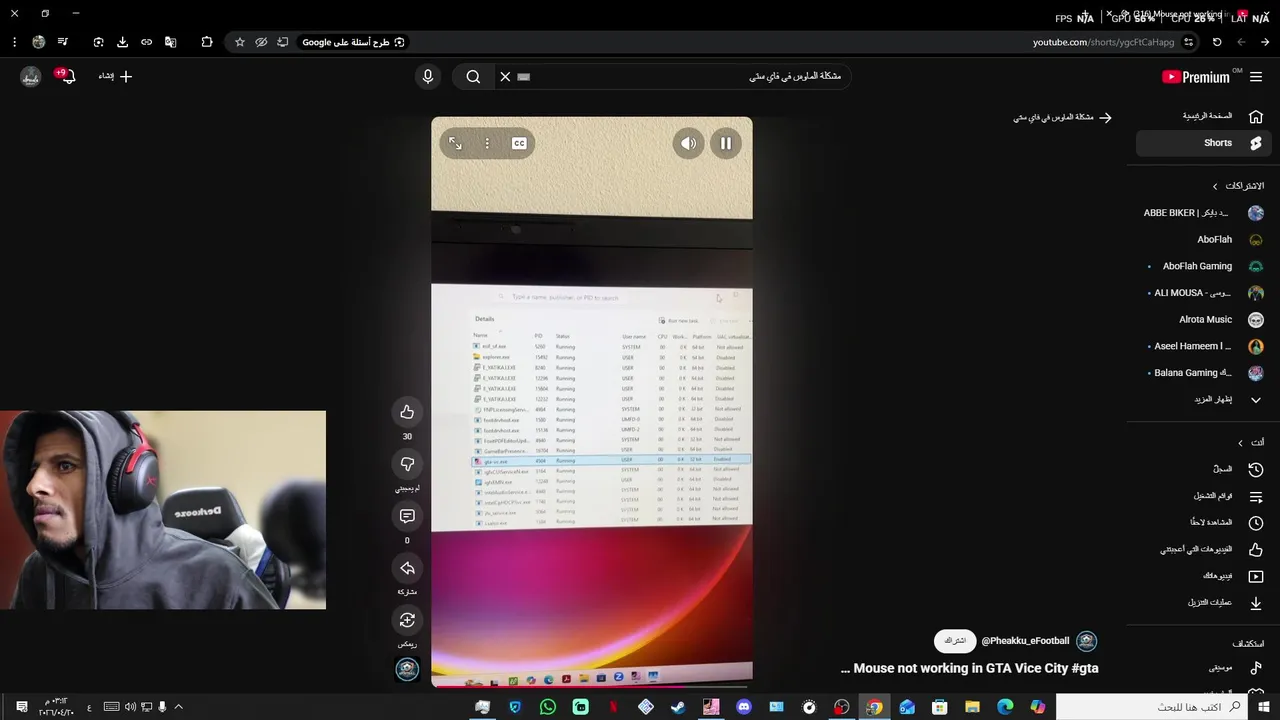
Task: Open Music in the Explore section
Action: [1204, 667]
